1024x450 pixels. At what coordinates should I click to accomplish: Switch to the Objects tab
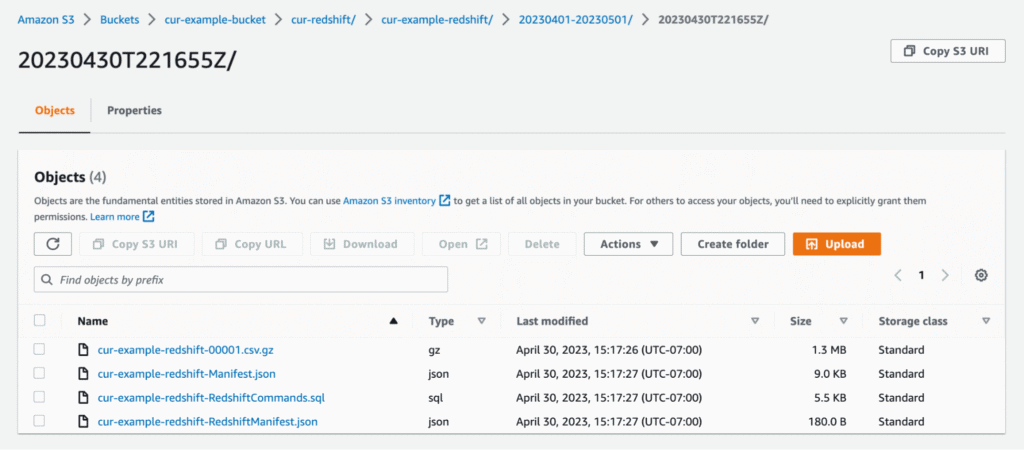pos(55,110)
